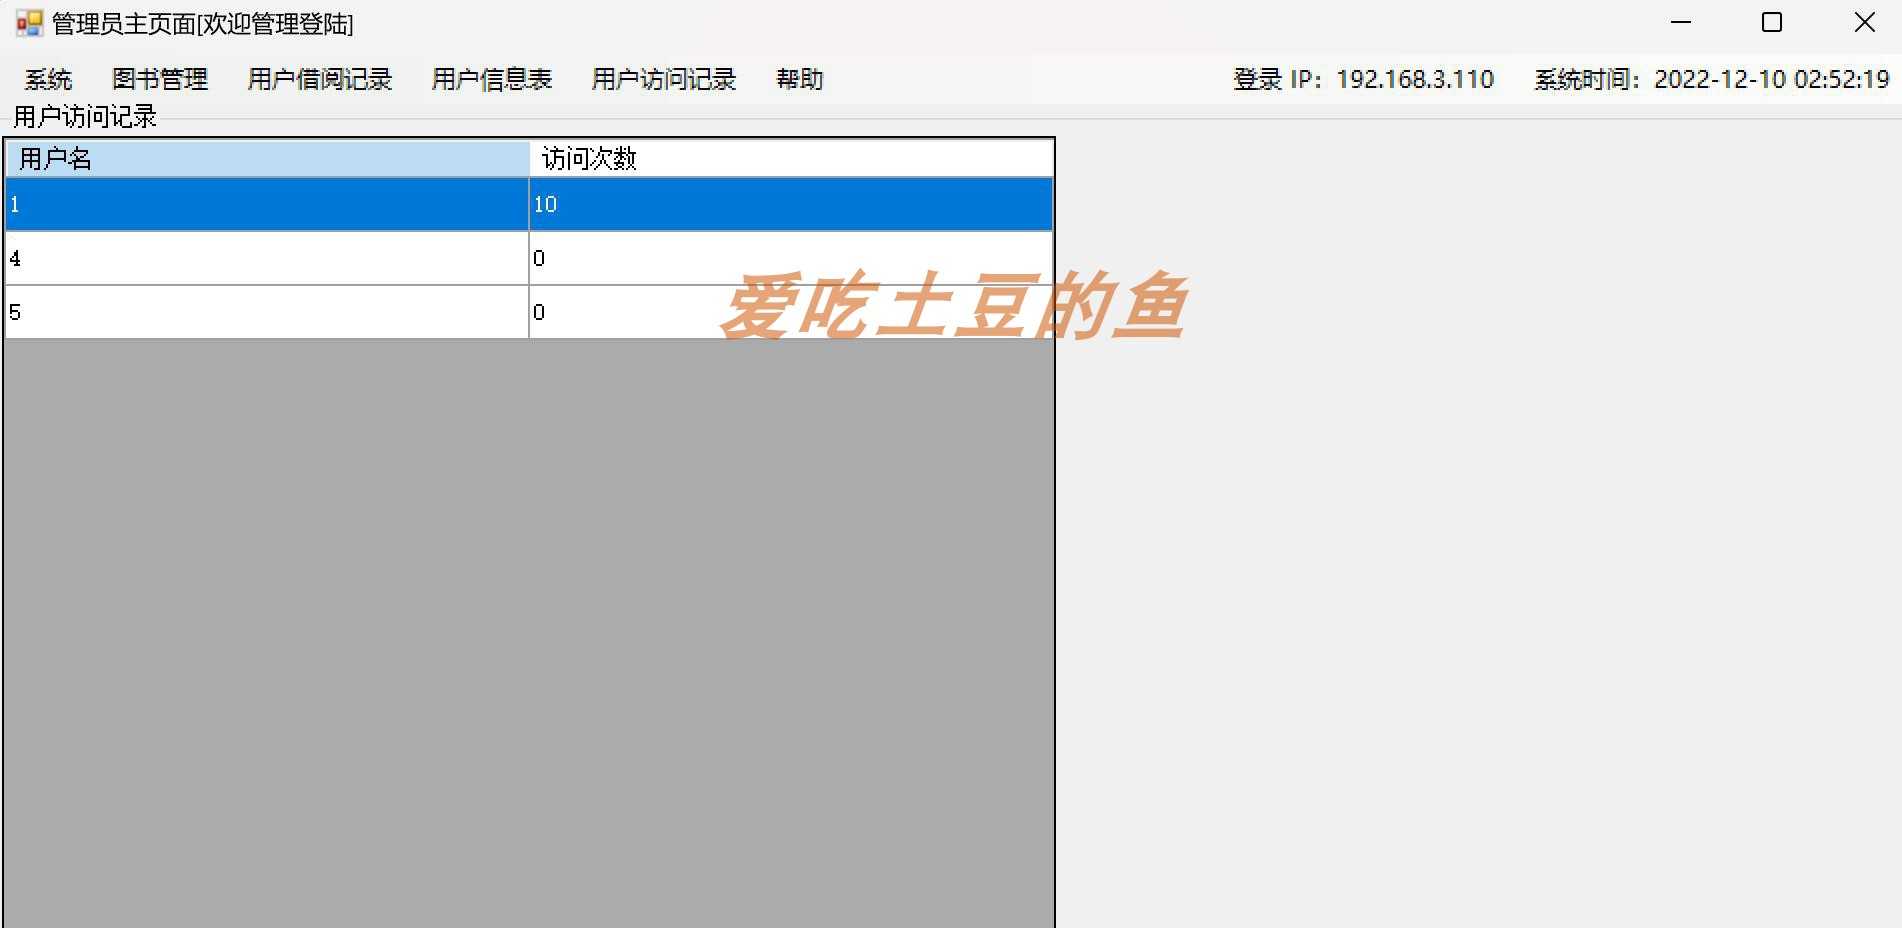Click the visit count cell of user 5
The image size is (1902, 928).
tap(790, 312)
